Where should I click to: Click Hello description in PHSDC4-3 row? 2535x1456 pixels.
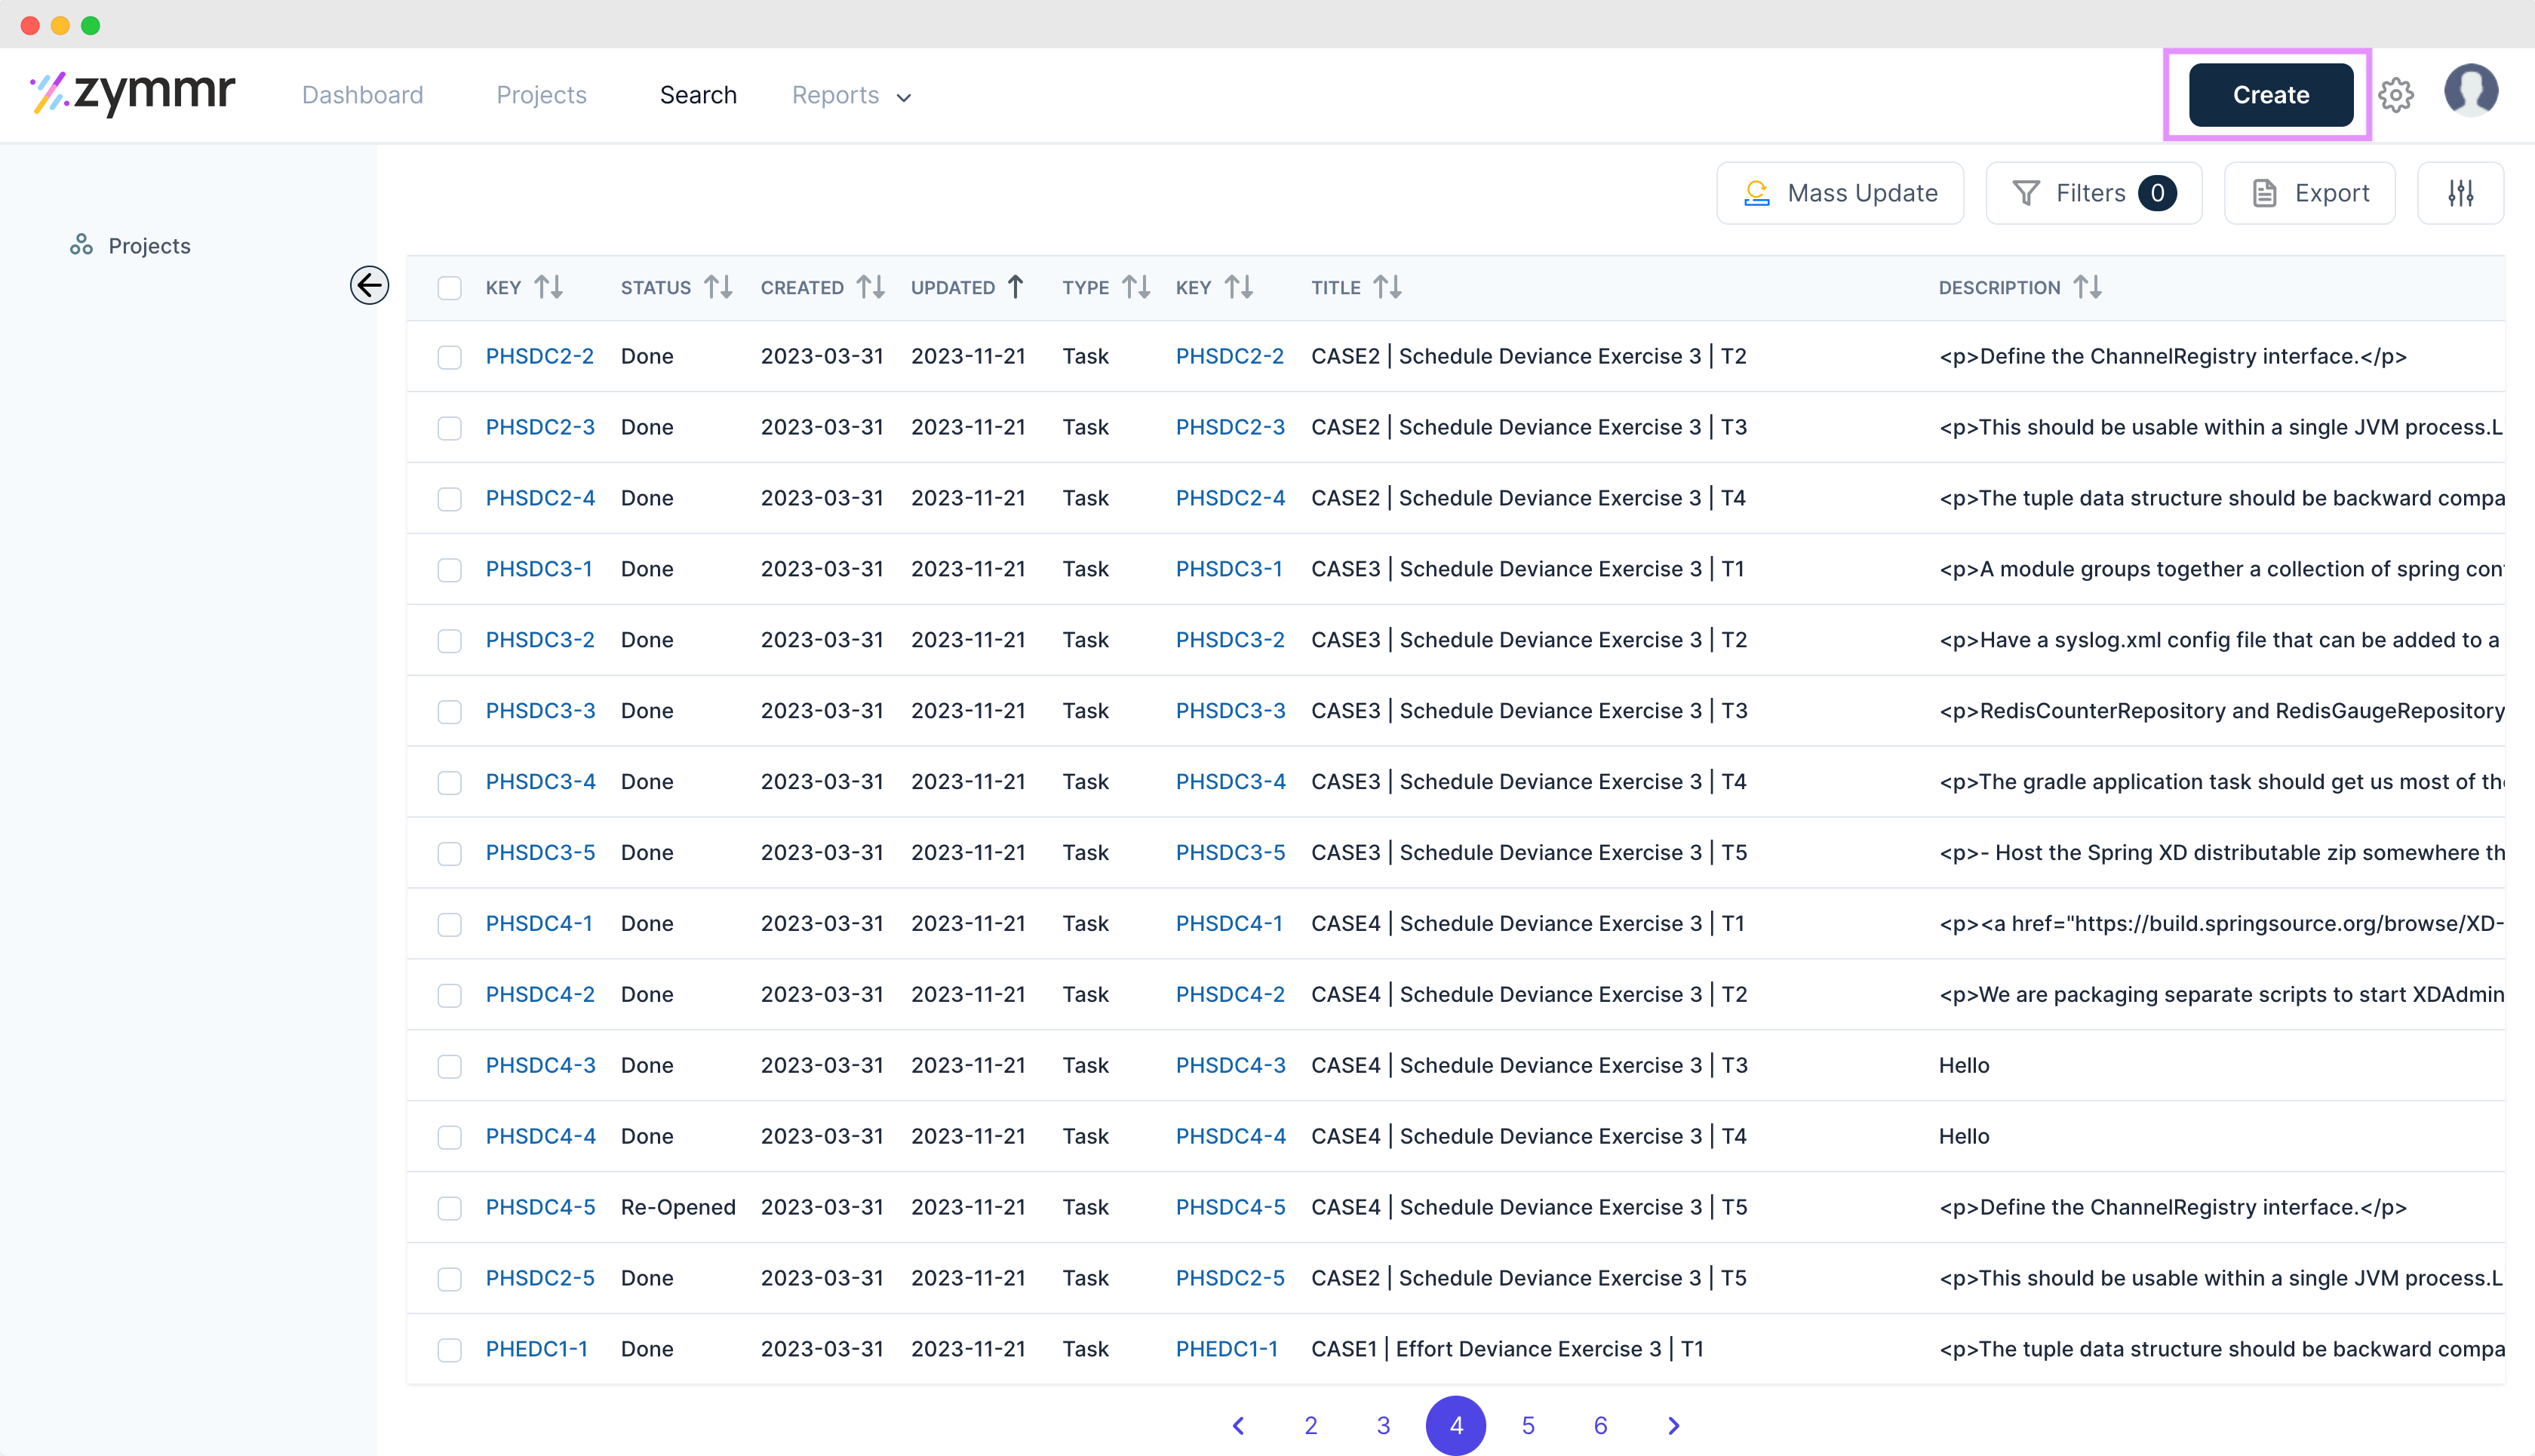pyautogui.click(x=1964, y=1065)
